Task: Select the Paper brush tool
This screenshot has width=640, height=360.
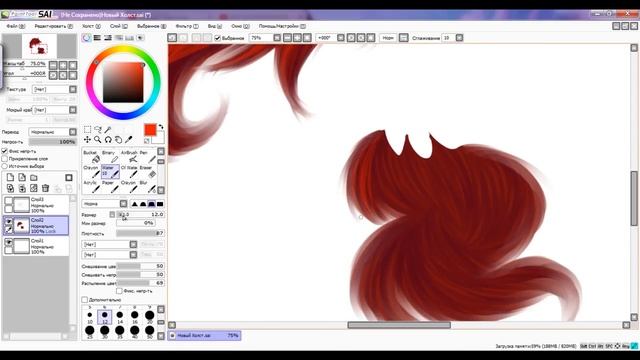Action: pyautogui.click(x=110, y=187)
